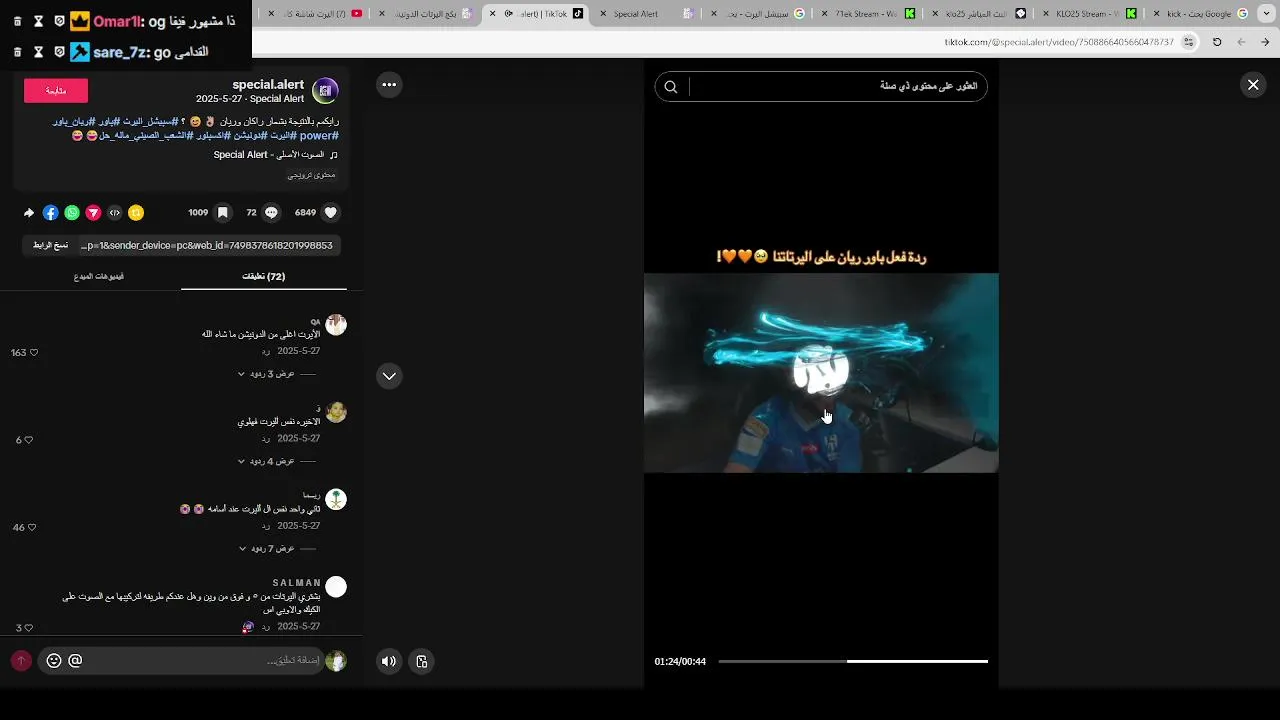Reload the page in browser

click(x=1217, y=42)
